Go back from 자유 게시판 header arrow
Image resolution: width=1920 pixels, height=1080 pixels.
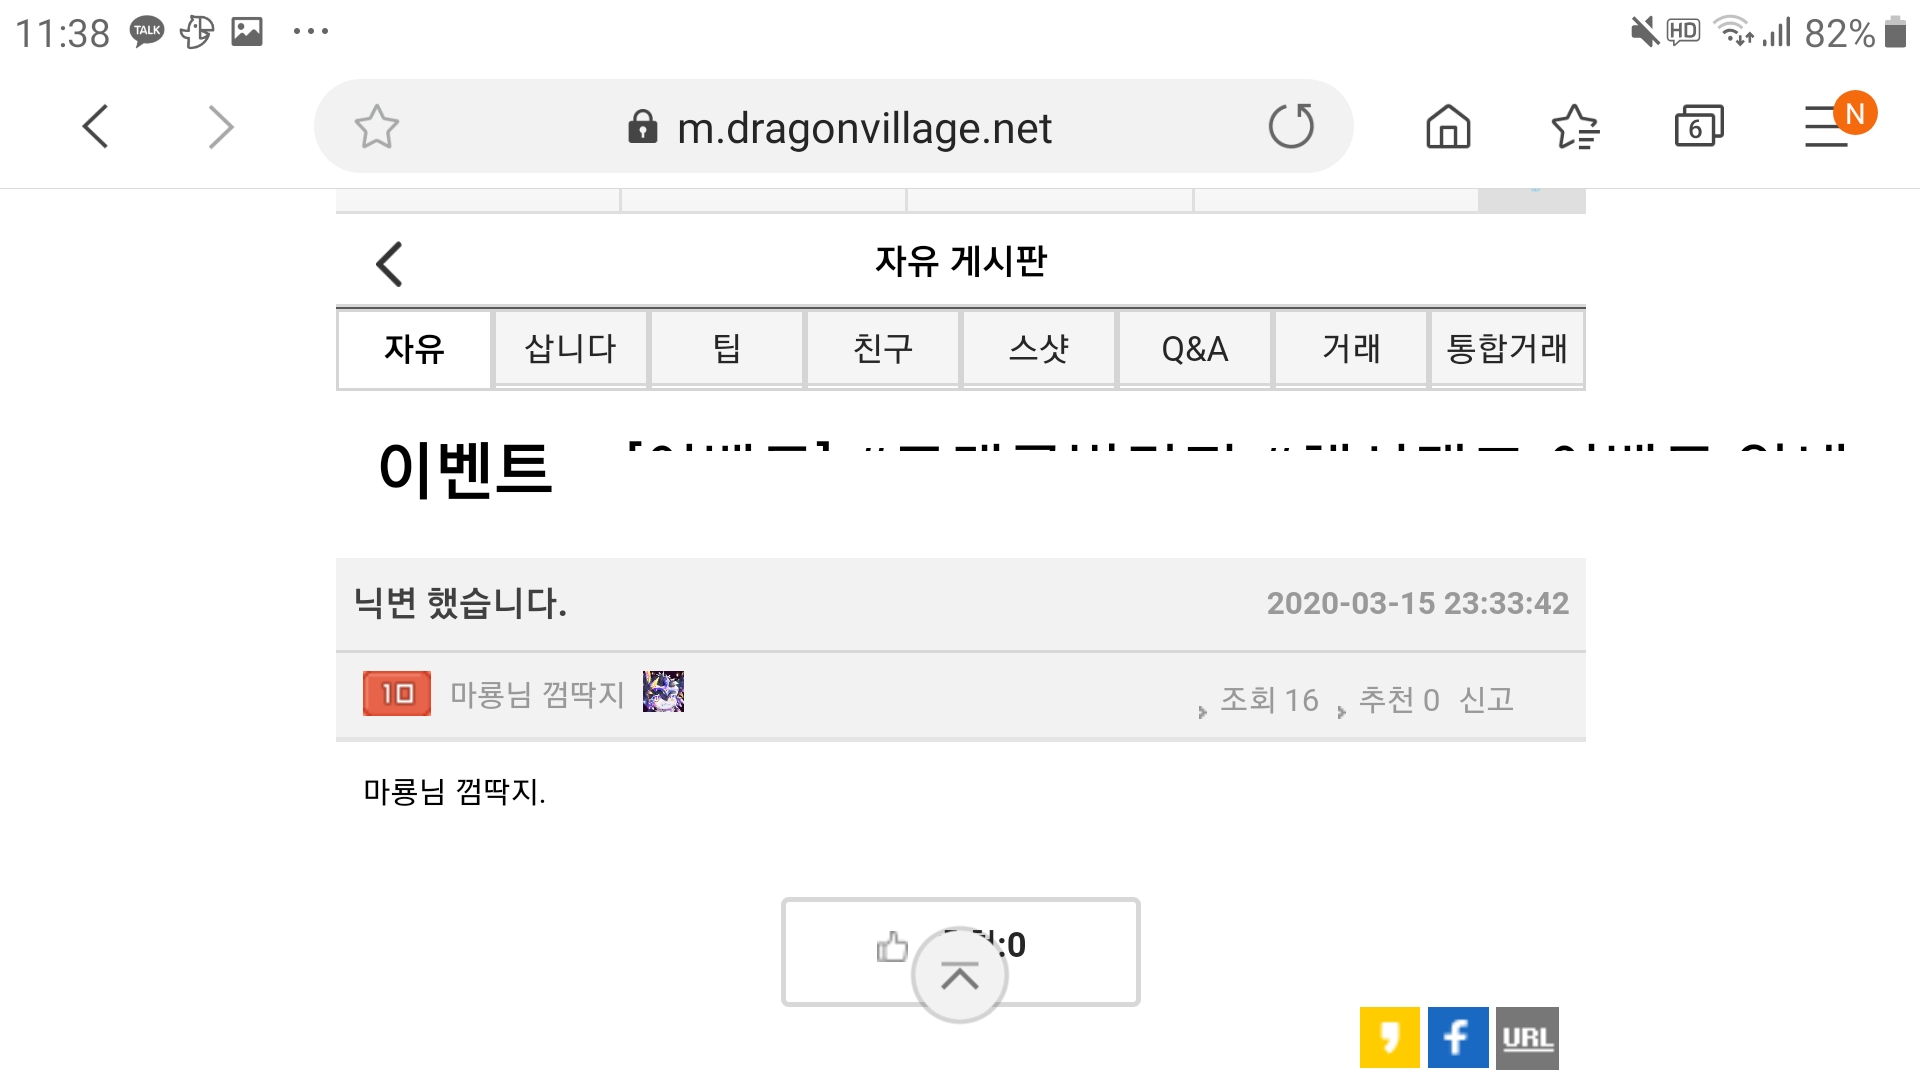(389, 264)
